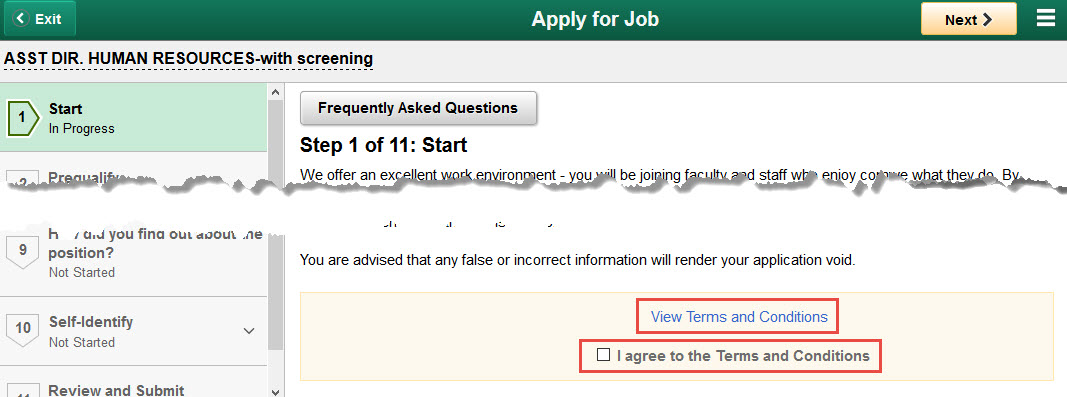Screen dimensions: 1067x397
Task: Click the step 1 Start badge icon
Action: 22,118
